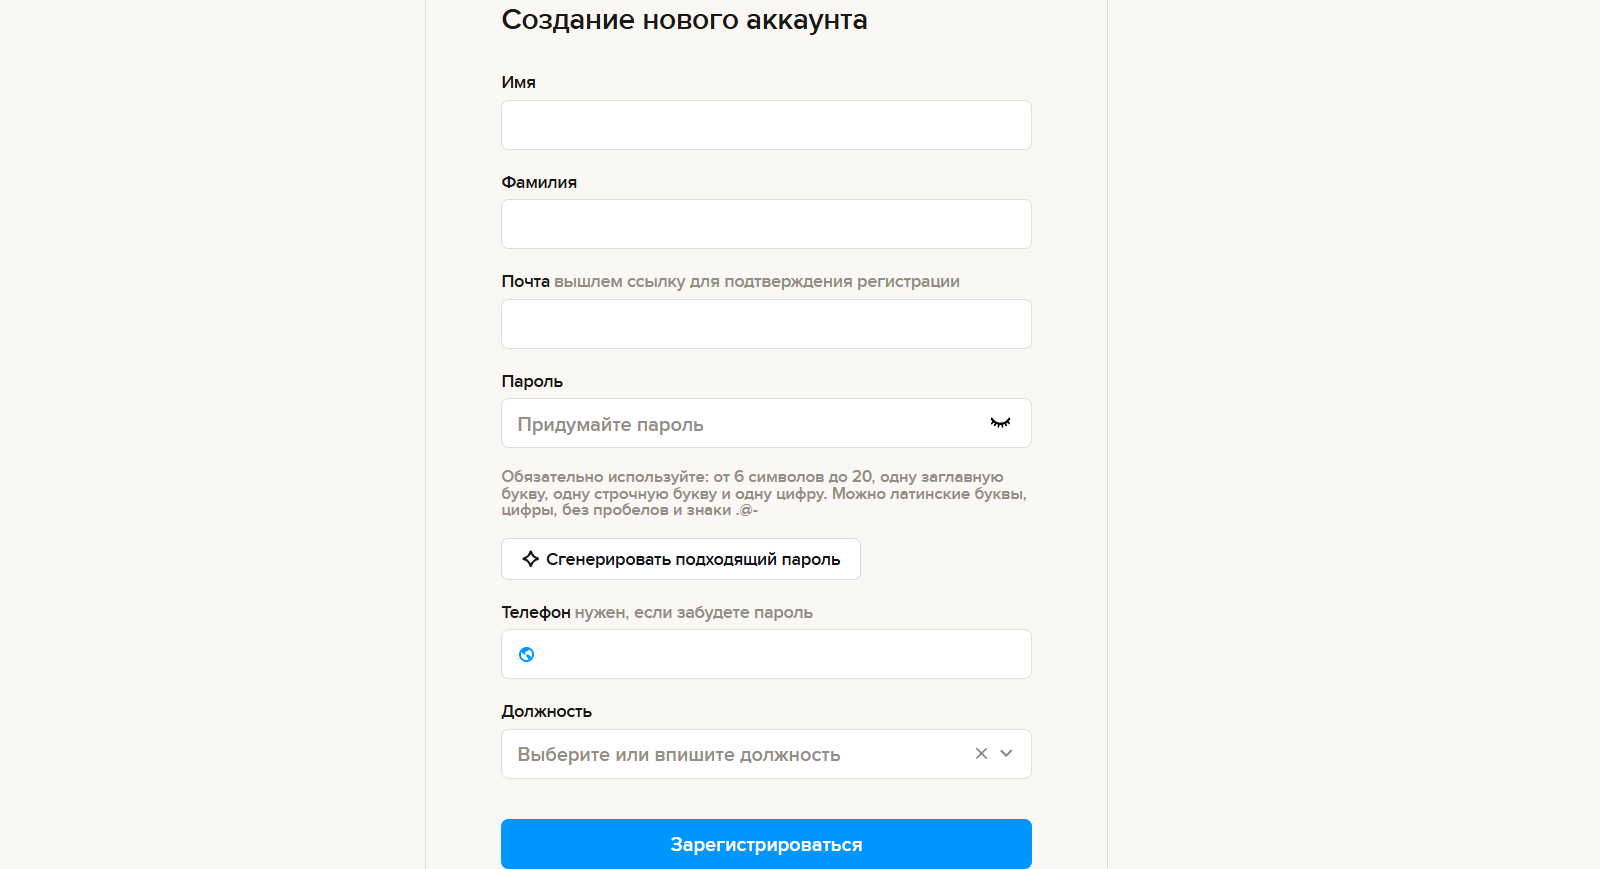Click the Имя field label
Image resolution: width=1600 pixels, height=869 pixels.
pos(518,82)
